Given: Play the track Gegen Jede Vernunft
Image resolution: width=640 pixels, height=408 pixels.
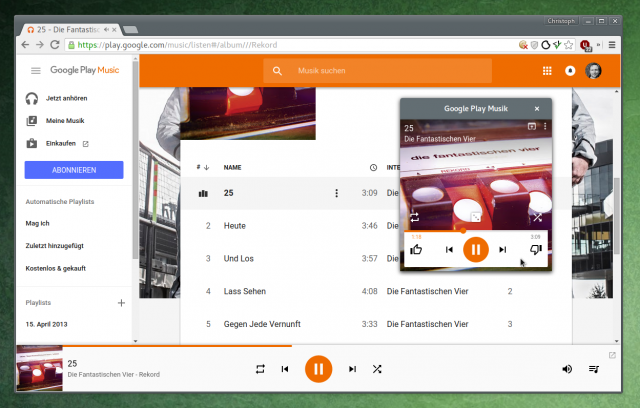Looking at the screenshot, I should (262, 324).
